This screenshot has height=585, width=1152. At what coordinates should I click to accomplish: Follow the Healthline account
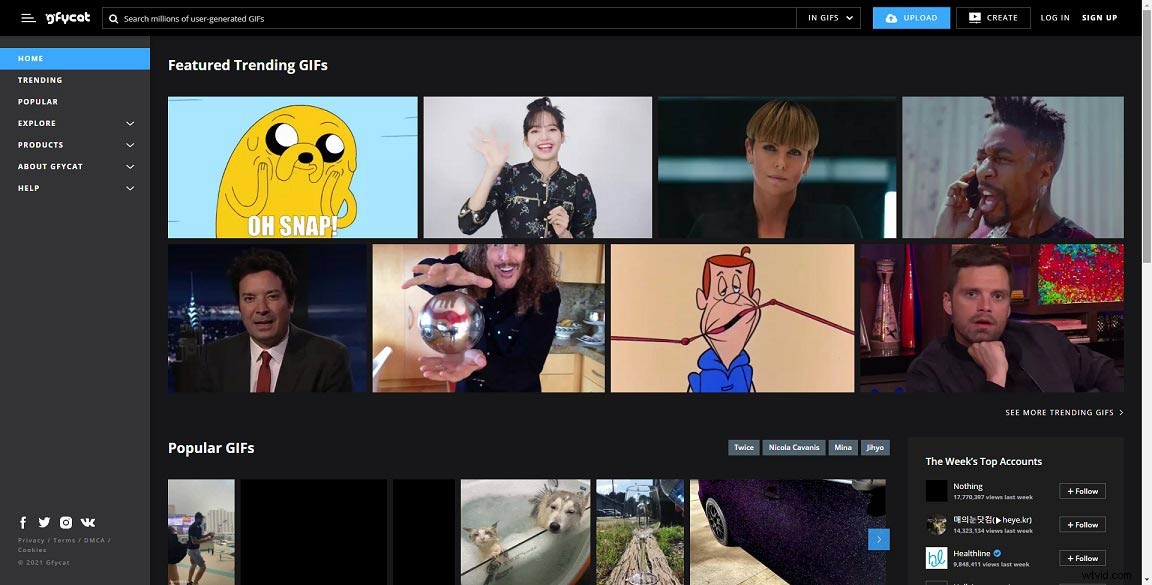coord(1081,558)
